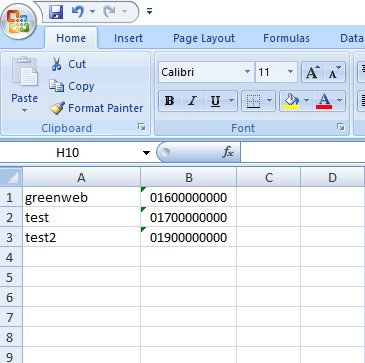
Task: Expand the Paste options arrow
Action: (x=24, y=110)
